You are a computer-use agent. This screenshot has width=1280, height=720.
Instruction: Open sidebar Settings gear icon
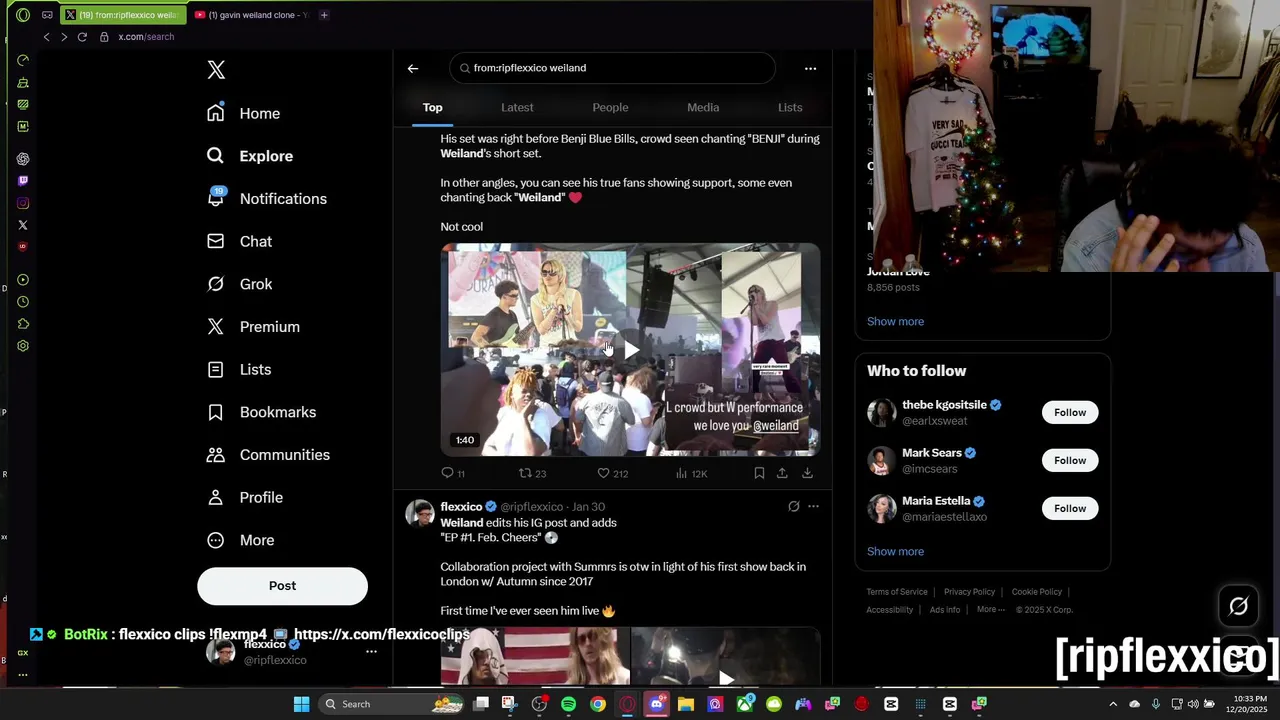(x=23, y=346)
